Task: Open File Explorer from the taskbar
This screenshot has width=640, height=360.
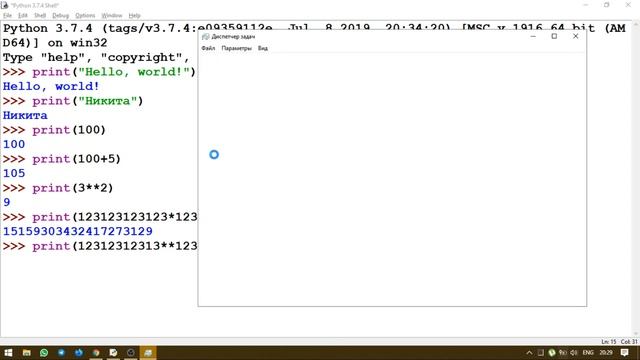Action: pyautogui.click(x=27, y=353)
